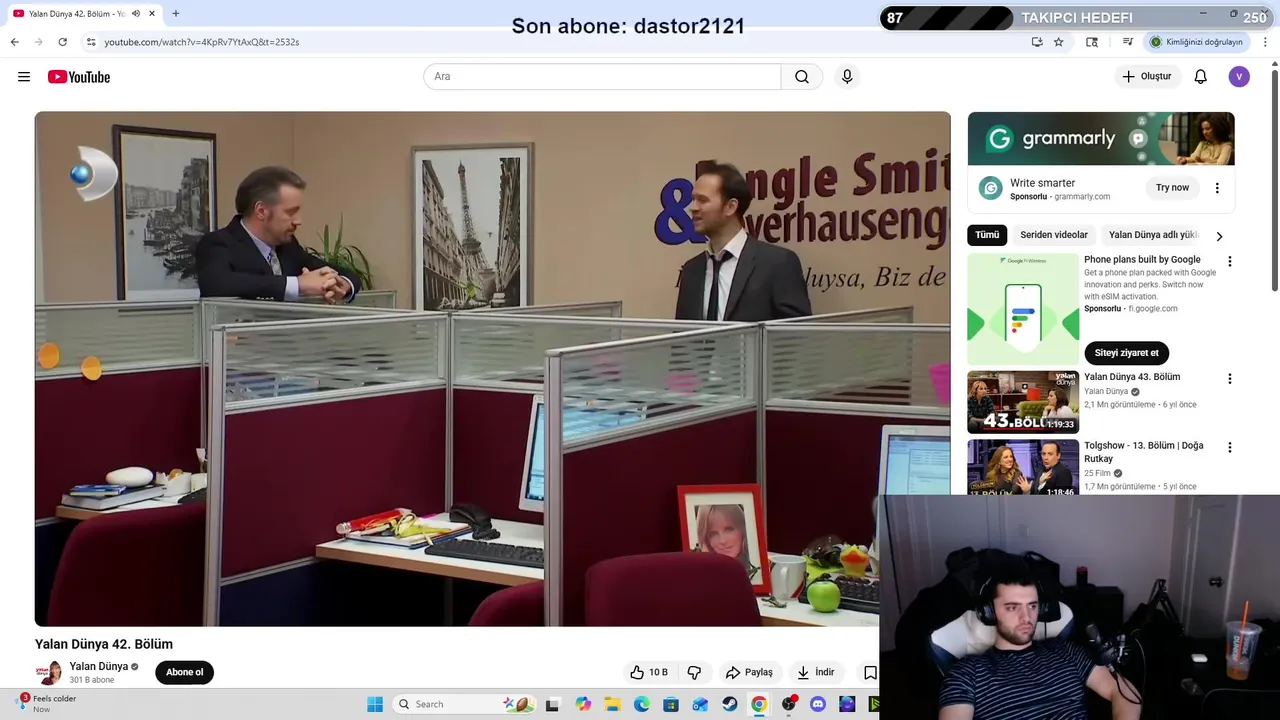Image resolution: width=1280 pixels, height=720 pixels.
Task: Reload the current page
Action: click(x=62, y=42)
